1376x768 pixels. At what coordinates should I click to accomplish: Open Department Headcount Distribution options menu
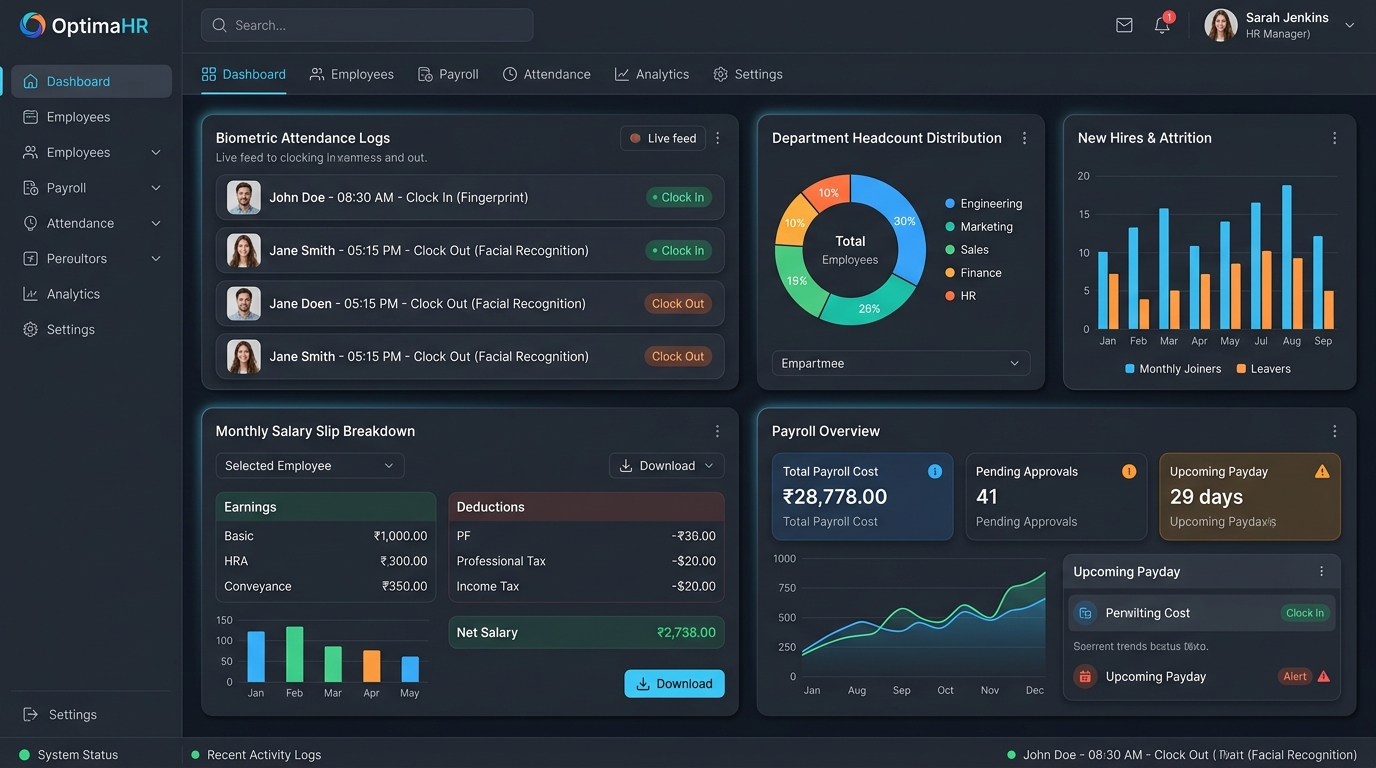[x=1024, y=138]
